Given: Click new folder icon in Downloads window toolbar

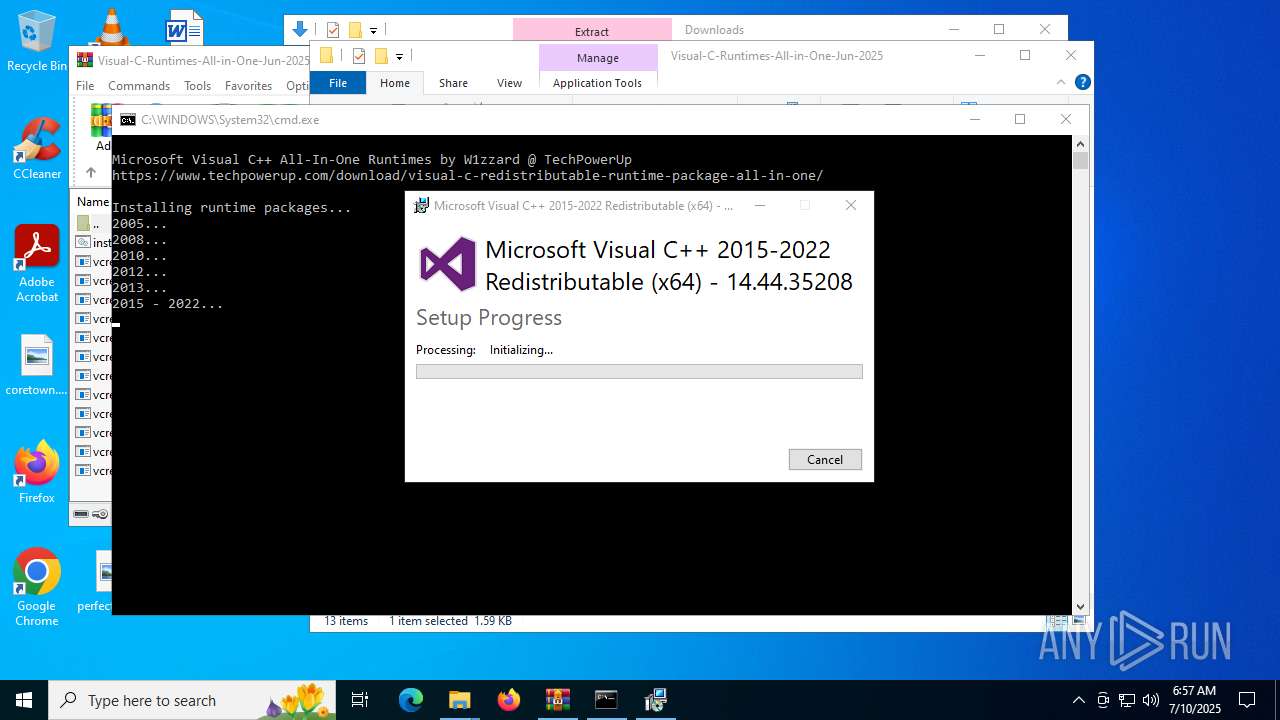Looking at the screenshot, I should pos(355,30).
